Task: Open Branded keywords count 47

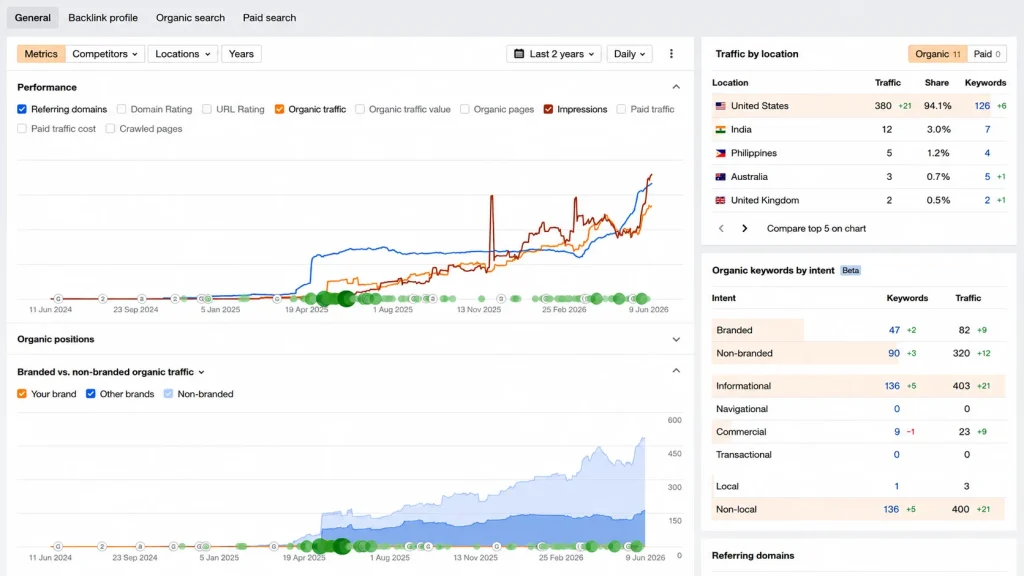Action: (x=894, y=330)
